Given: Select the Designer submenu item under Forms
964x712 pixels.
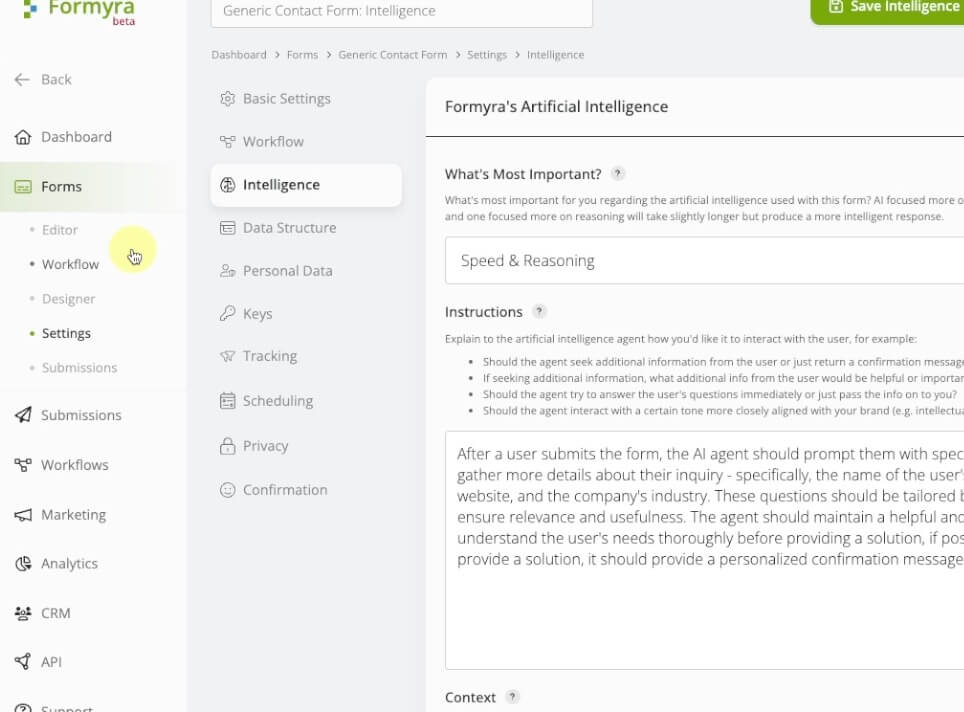Looking at the screenshot, I should (68, 299).
